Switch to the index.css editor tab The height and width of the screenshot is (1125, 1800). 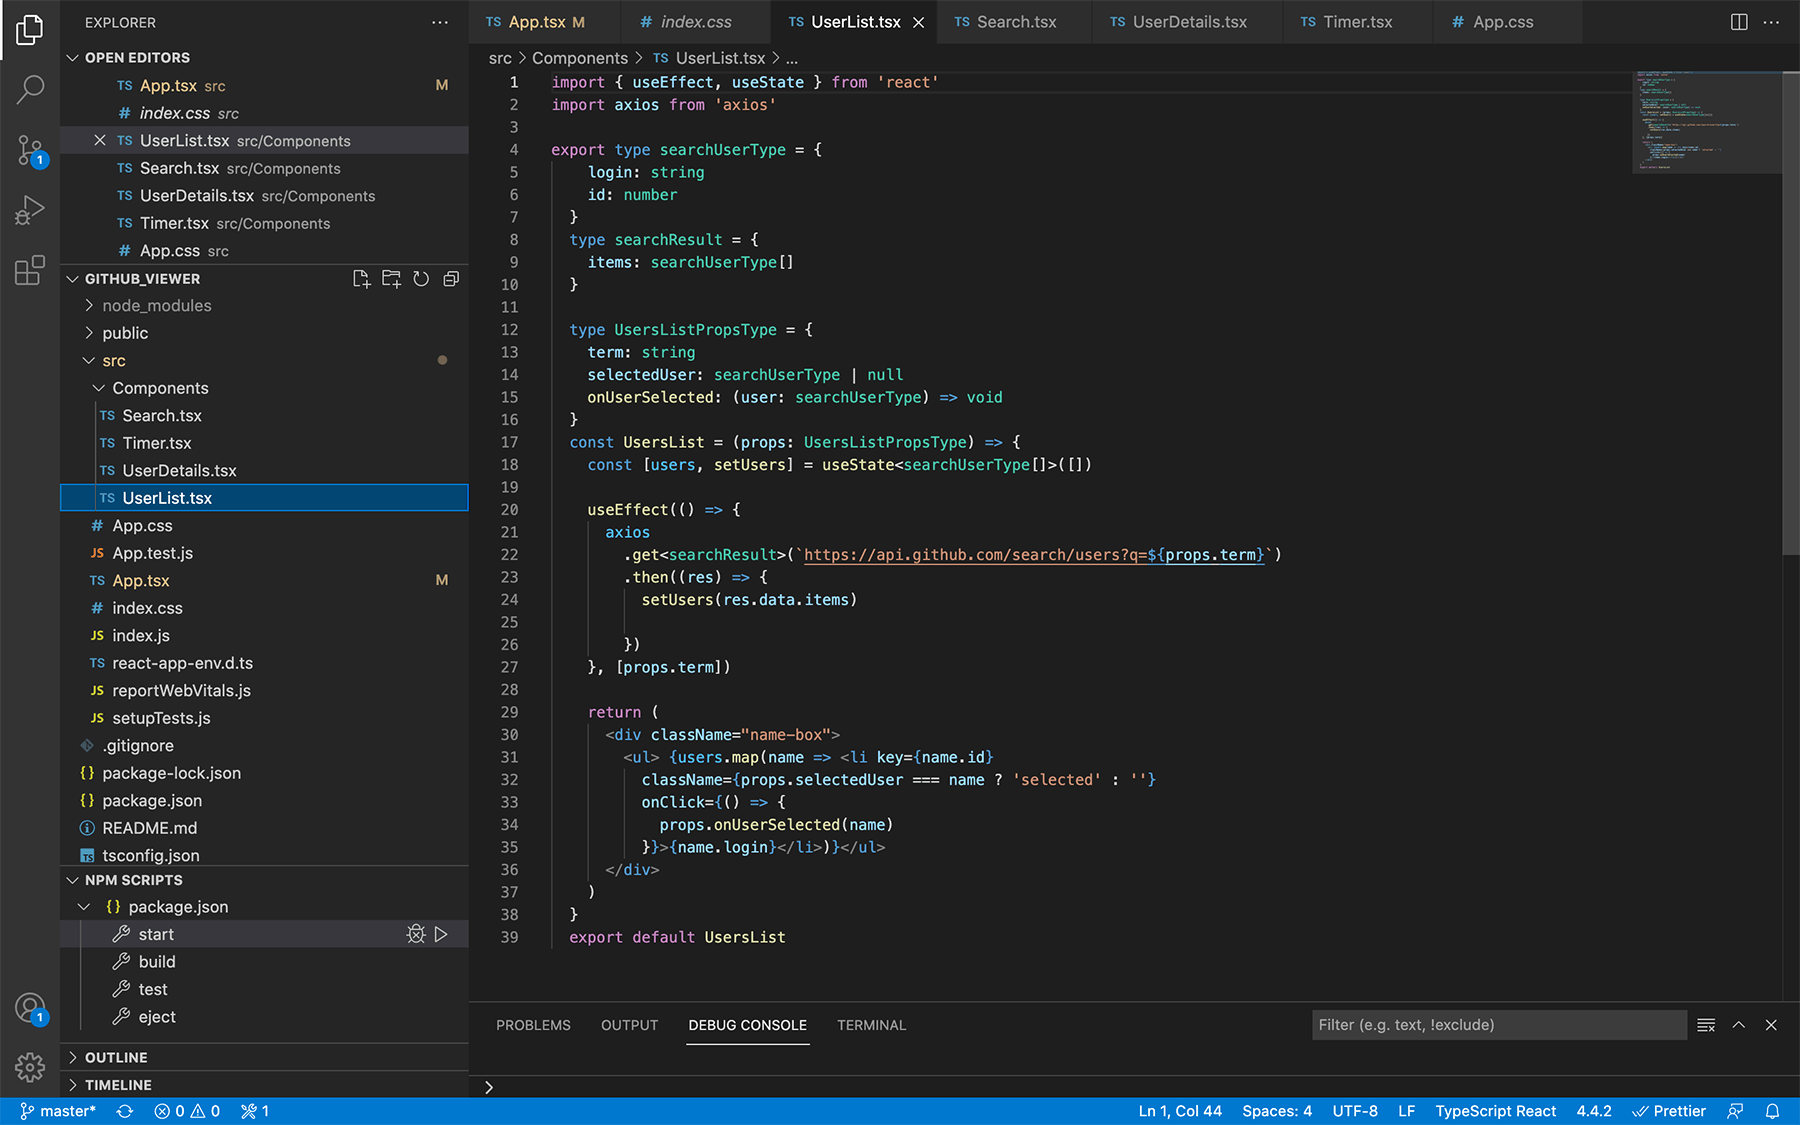(x=696, y=22)
